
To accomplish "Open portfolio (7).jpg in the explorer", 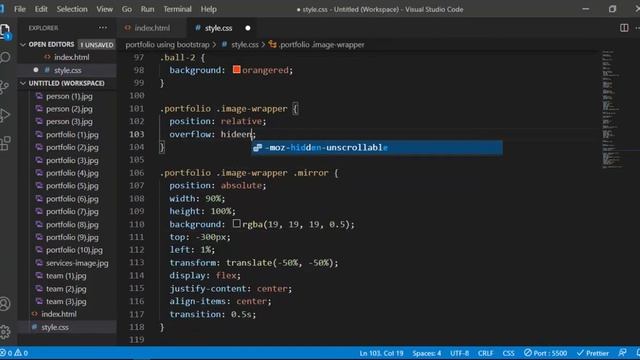I will (x=67, y=211).
